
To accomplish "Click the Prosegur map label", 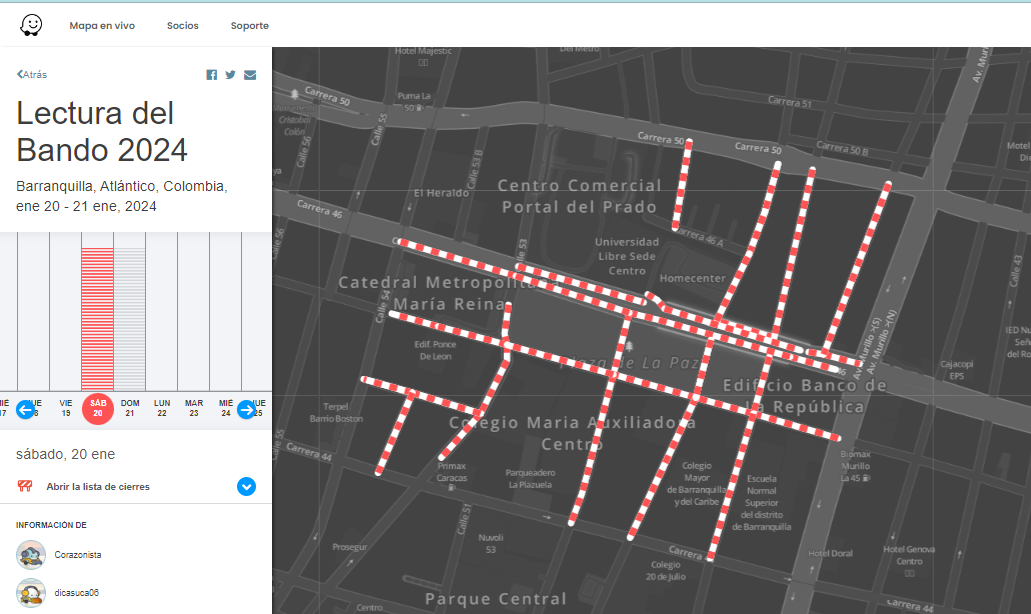I will [349, 547].
